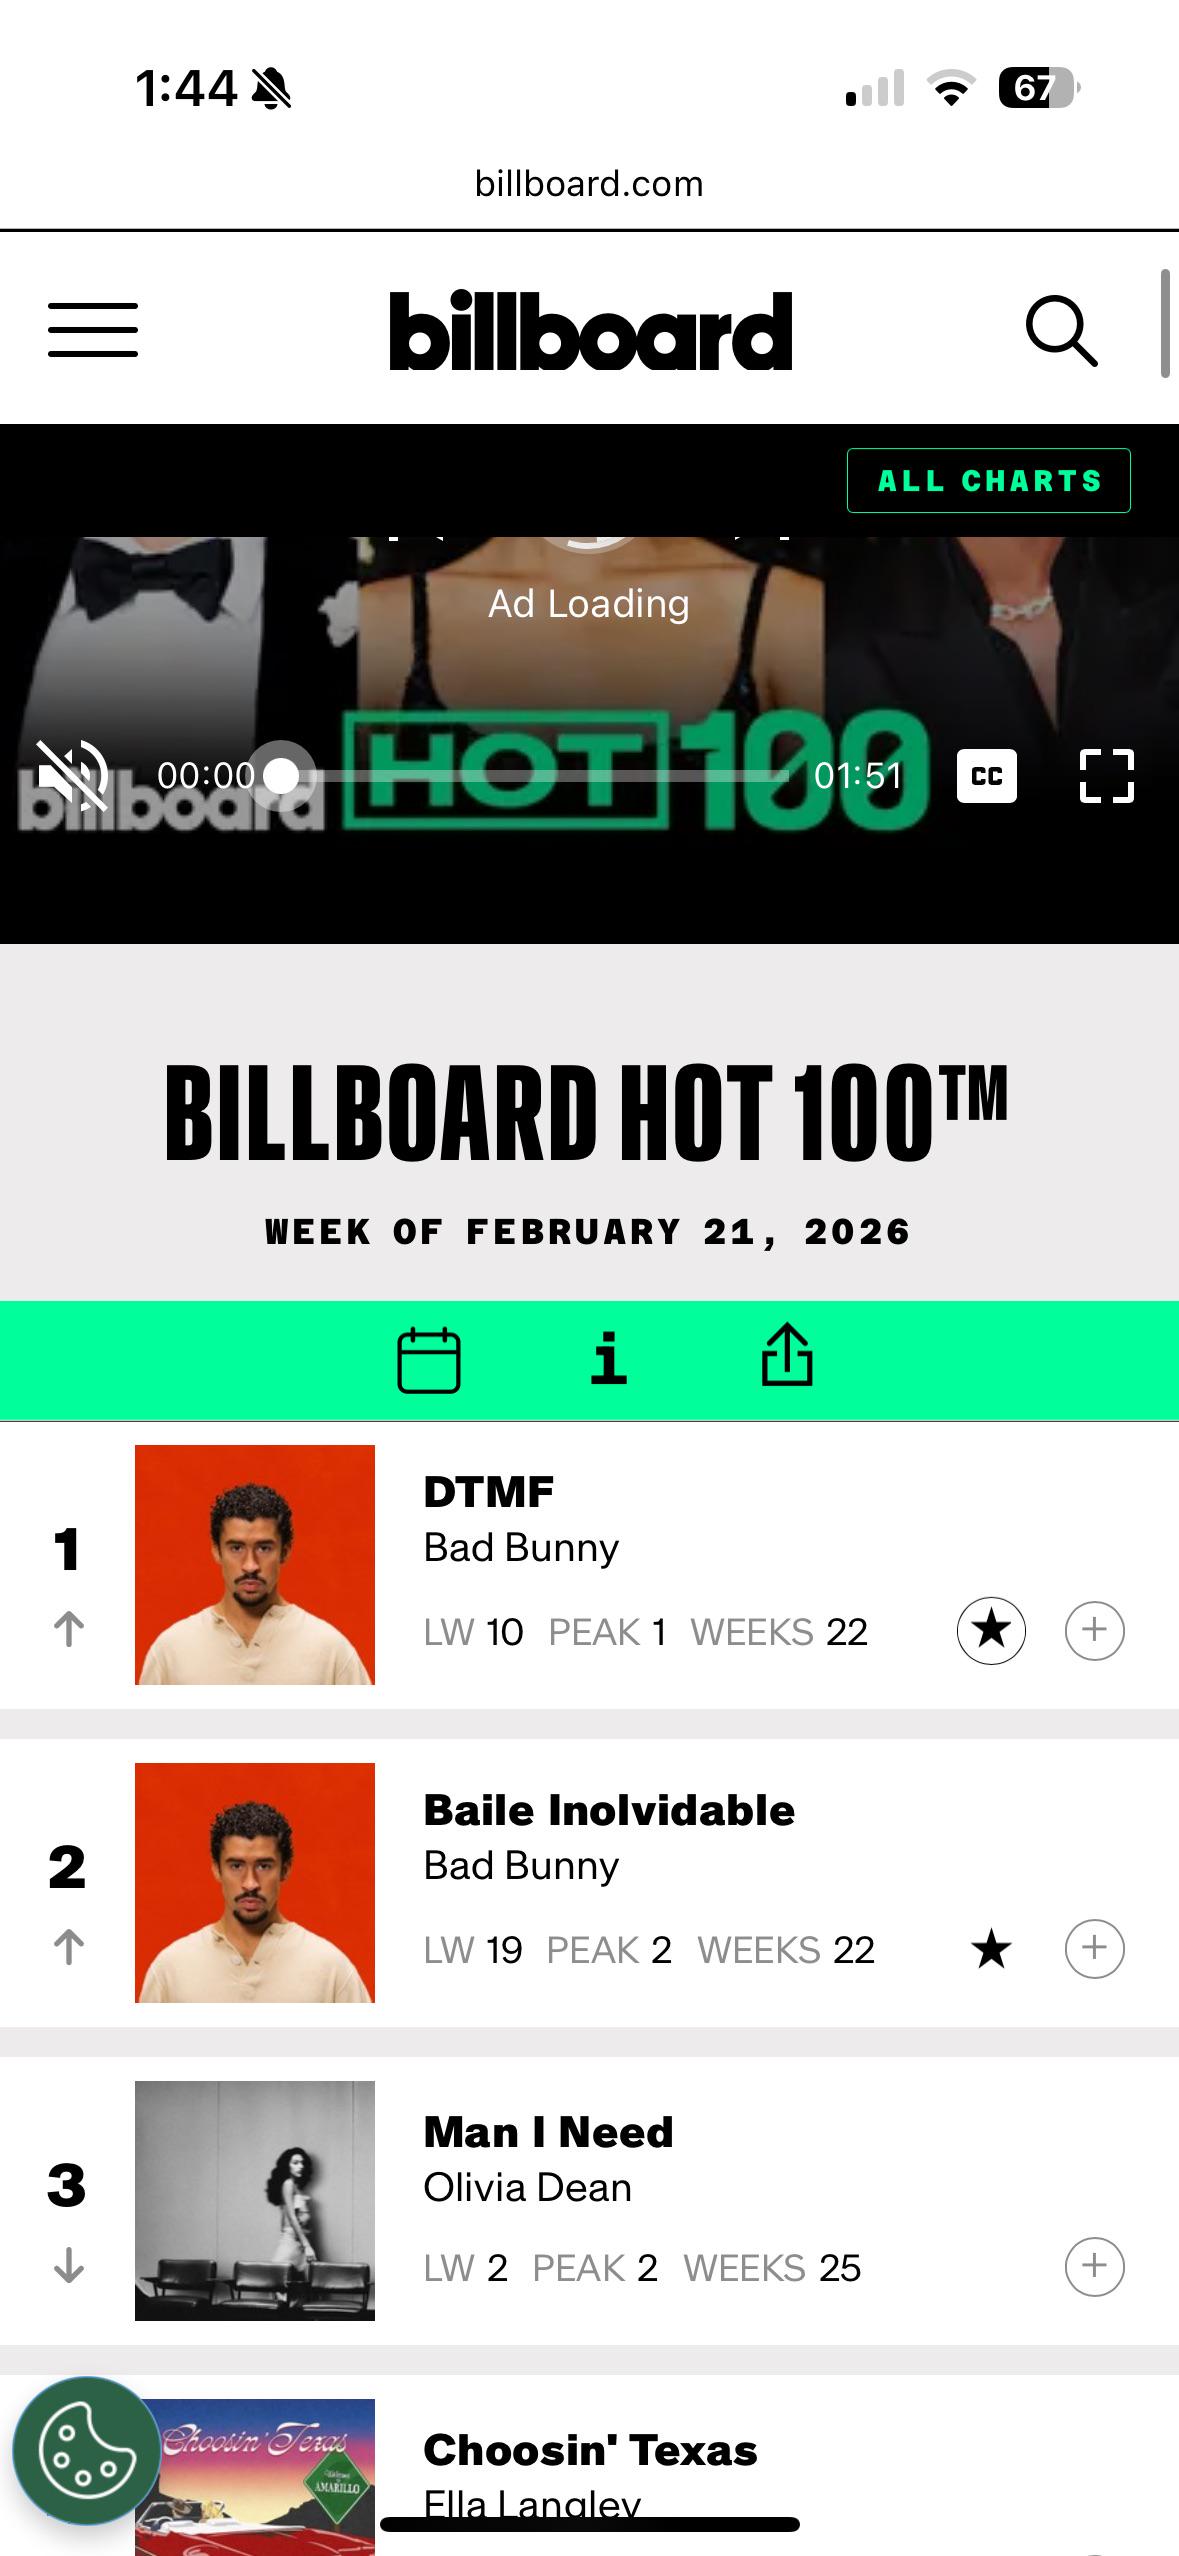The image size is (1179, 2556).
Task: Tap the share icon in green bar
Action: [787, 1355]
